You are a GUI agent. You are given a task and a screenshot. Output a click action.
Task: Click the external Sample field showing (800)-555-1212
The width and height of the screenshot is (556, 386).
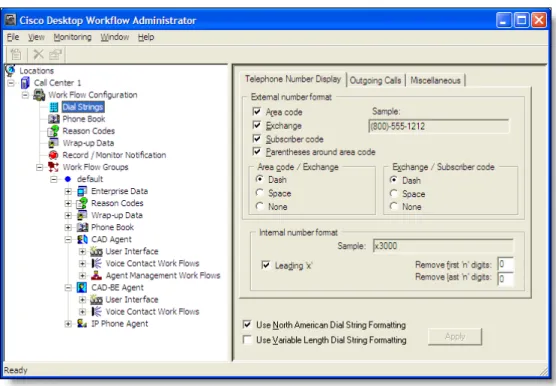coord(439,127)
